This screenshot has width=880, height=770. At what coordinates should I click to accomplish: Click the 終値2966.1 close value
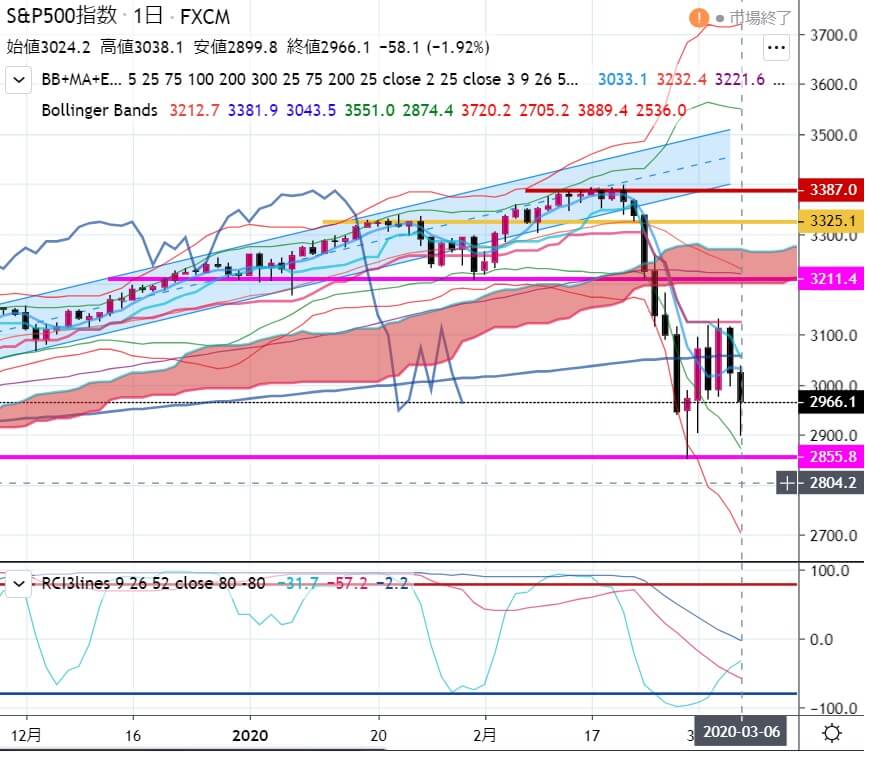328,47
